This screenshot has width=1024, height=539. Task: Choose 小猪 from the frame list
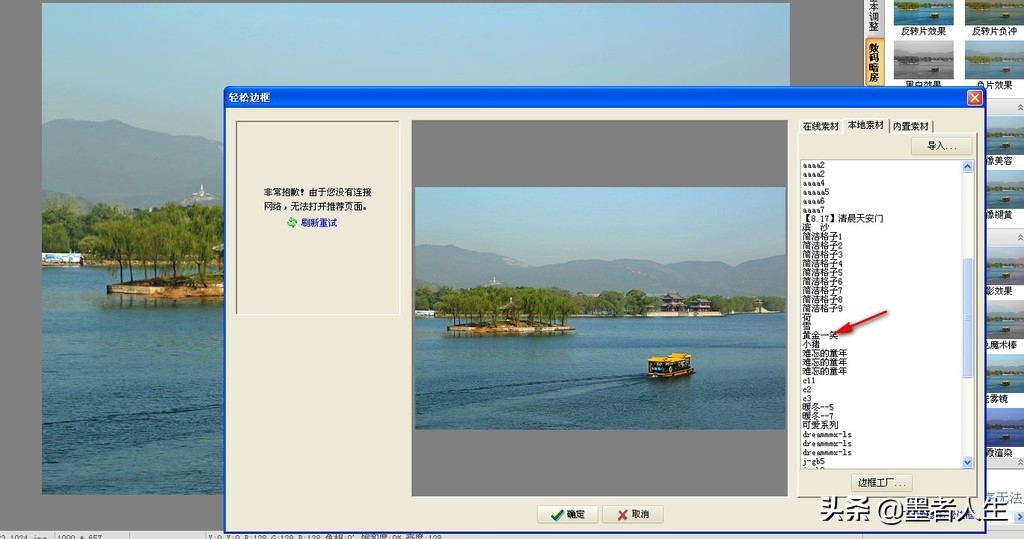[x=811, y=344]
